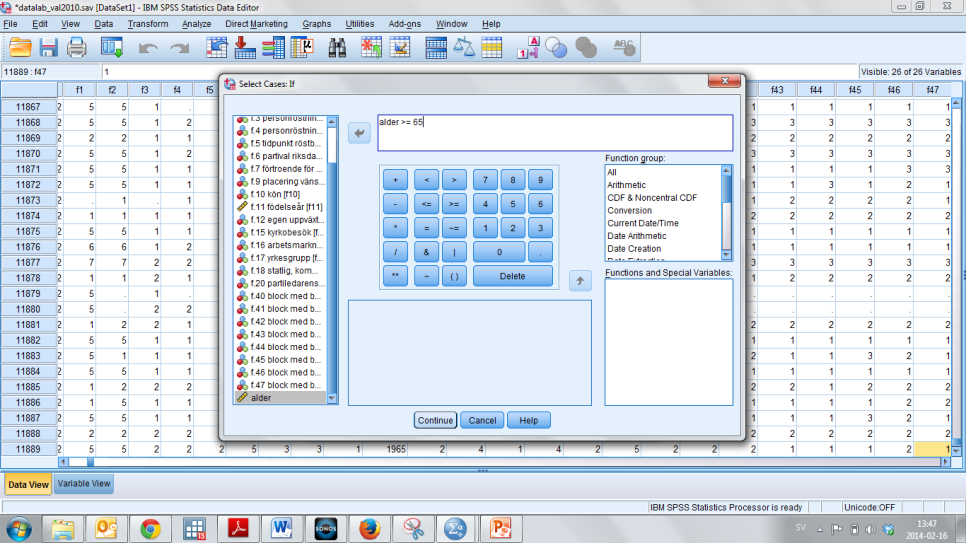The height and width of the screenshot is (543, 966).
Task: Undo toolbar arrow icon
Action: pos(148,48)
